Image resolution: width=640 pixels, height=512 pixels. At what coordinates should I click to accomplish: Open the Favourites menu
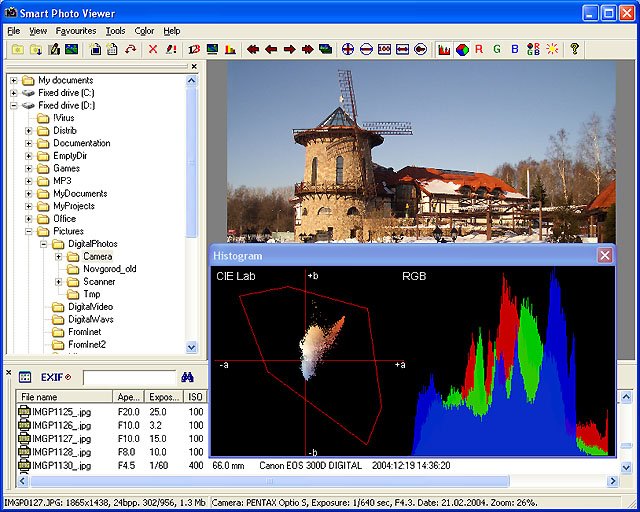click(x=76, y=31)
